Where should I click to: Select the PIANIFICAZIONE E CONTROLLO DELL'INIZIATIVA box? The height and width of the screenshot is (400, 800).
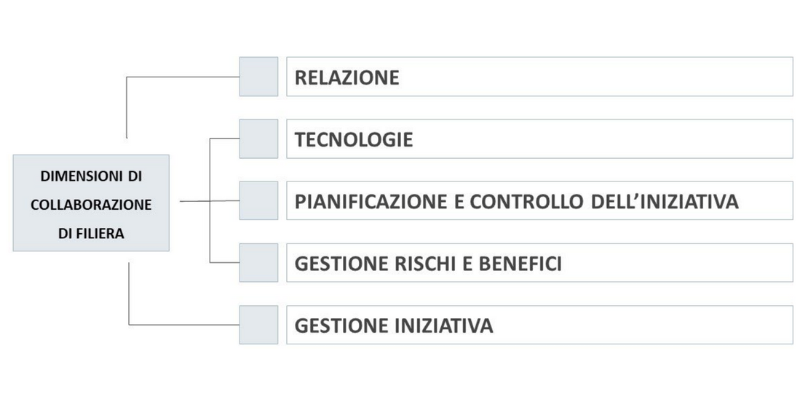tap(540, 201)
